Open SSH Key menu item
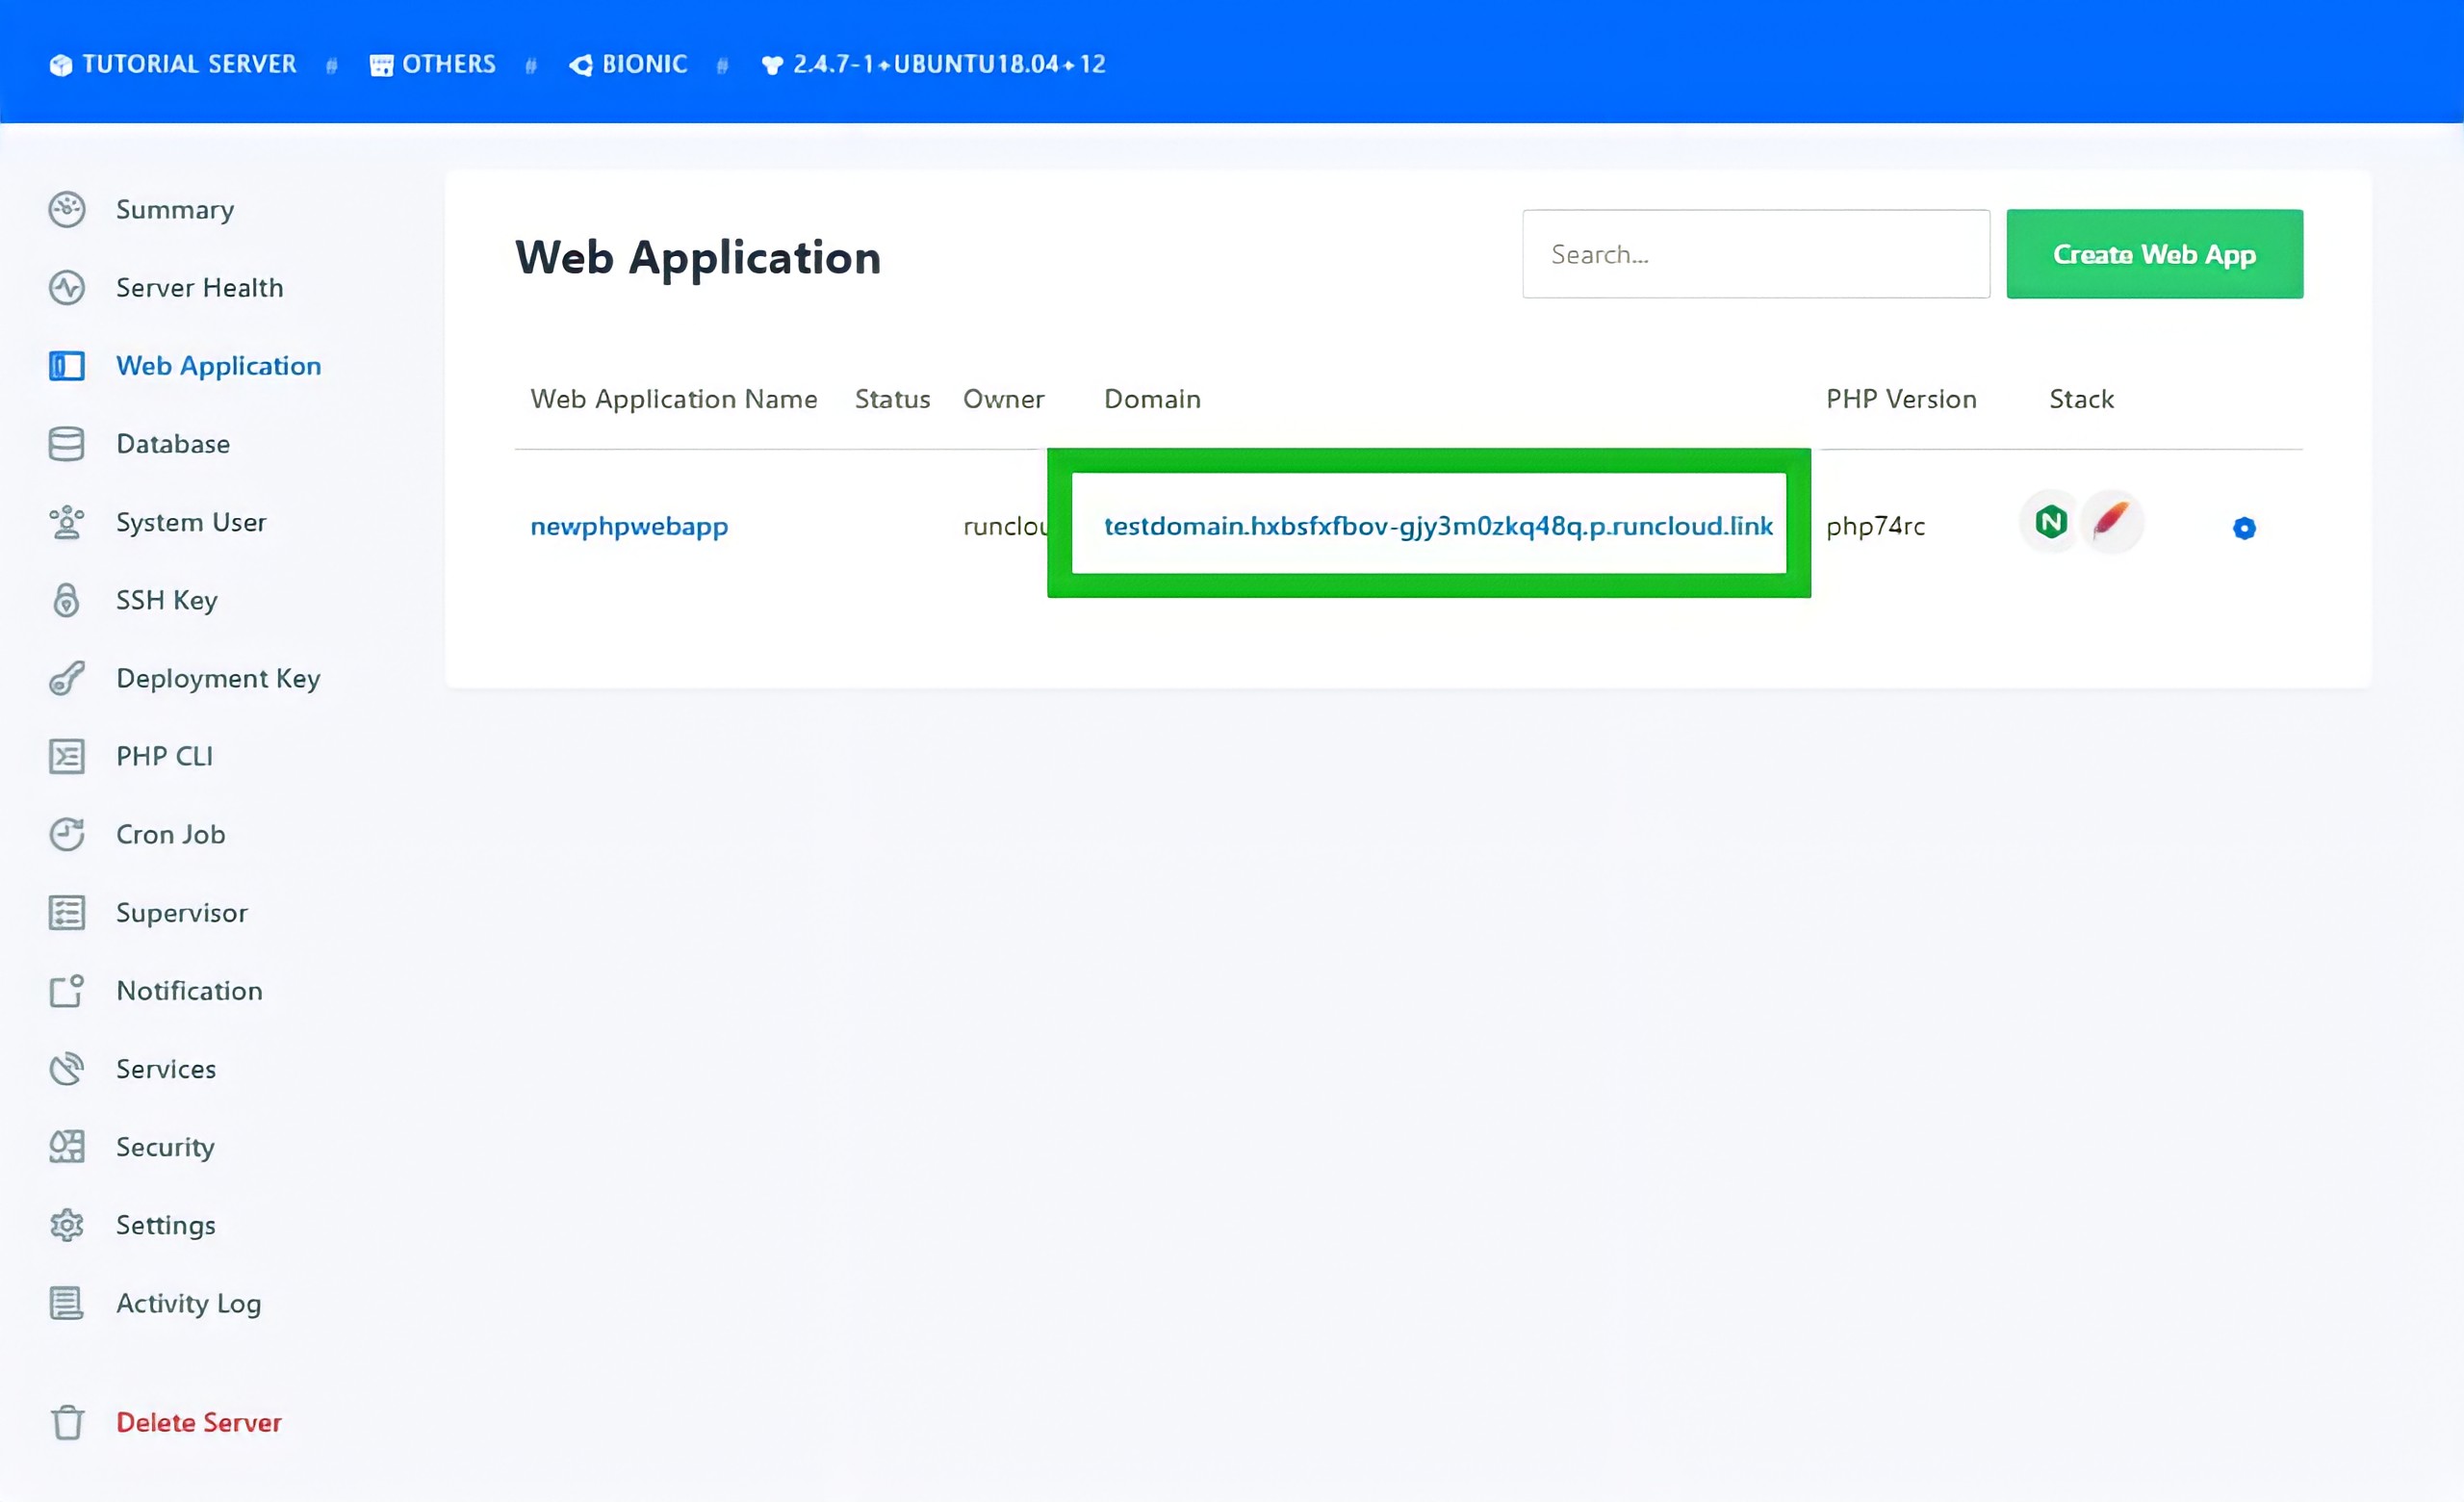 pyautogui.click(x=167, y=600)
